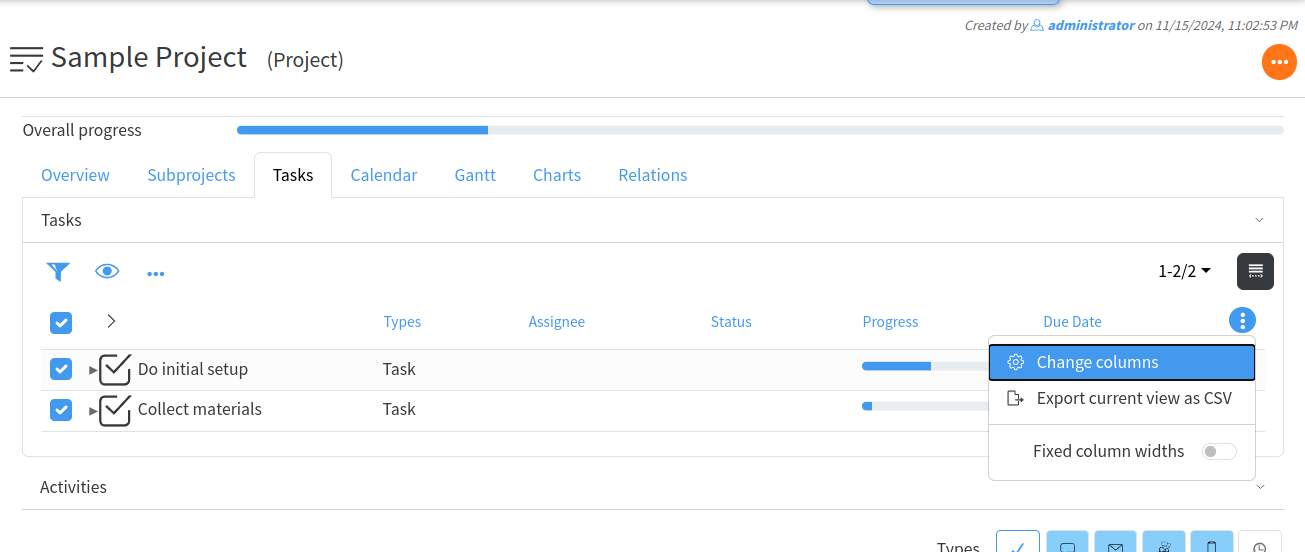Uncheck the Collect materials checkbox

[x=61, y=410]
